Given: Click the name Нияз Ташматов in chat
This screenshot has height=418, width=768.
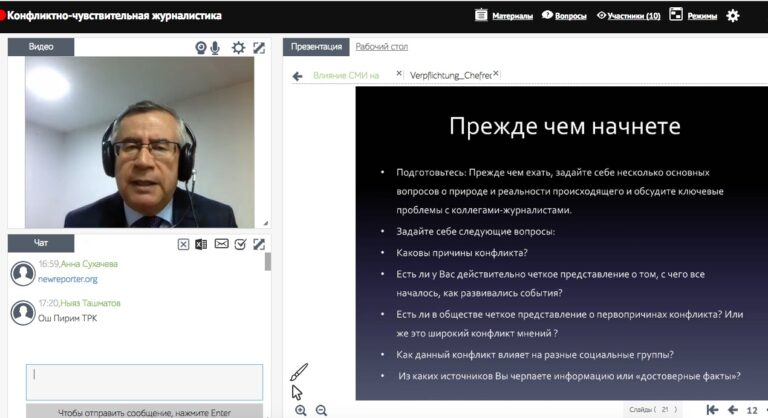Looking at the screenshot, I should coord(90,303).
